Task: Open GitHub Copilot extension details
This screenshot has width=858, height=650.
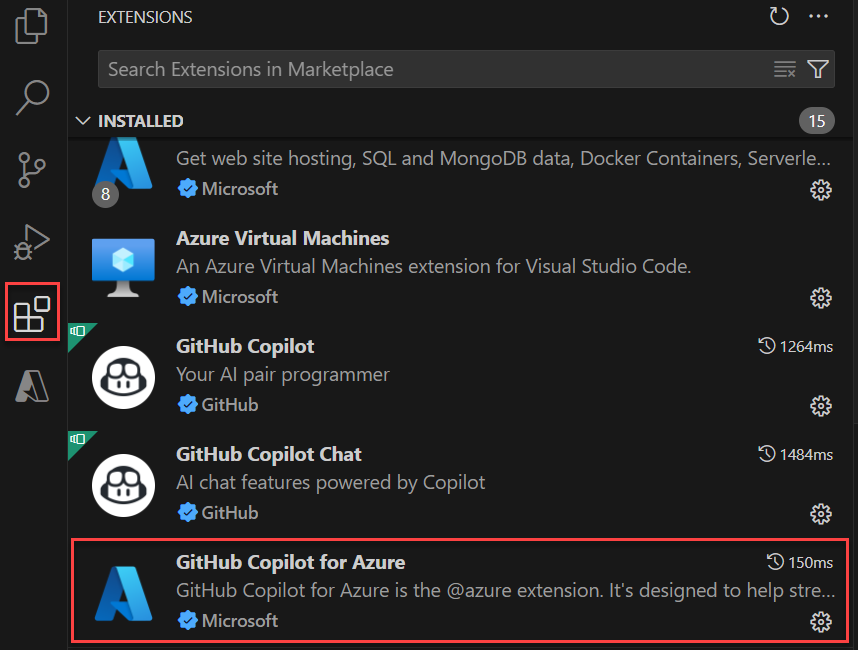Action: pos(245,346)
